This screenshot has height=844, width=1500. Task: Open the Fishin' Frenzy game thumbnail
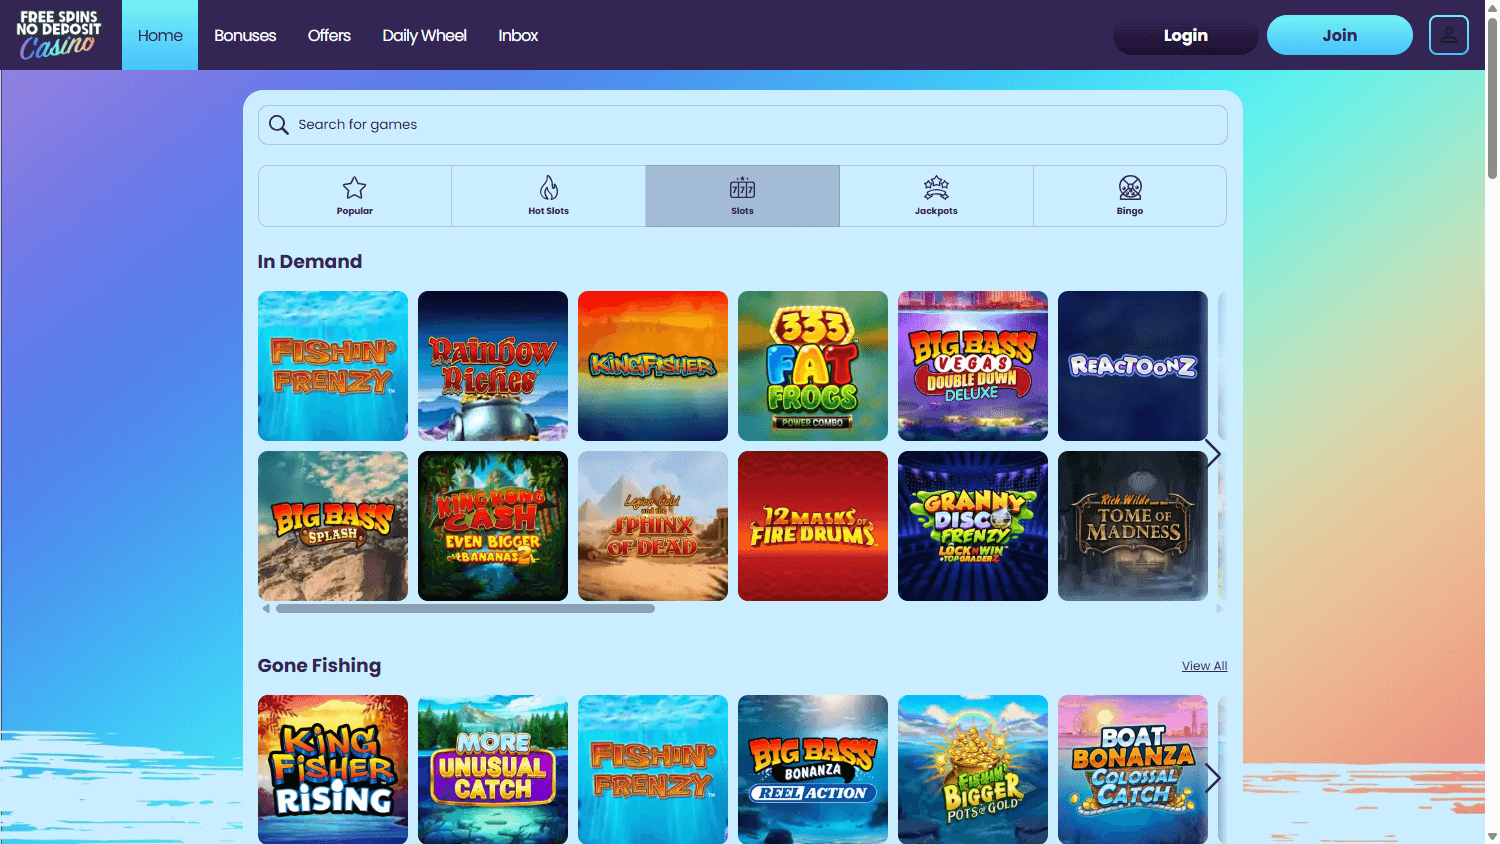[332, 365]
